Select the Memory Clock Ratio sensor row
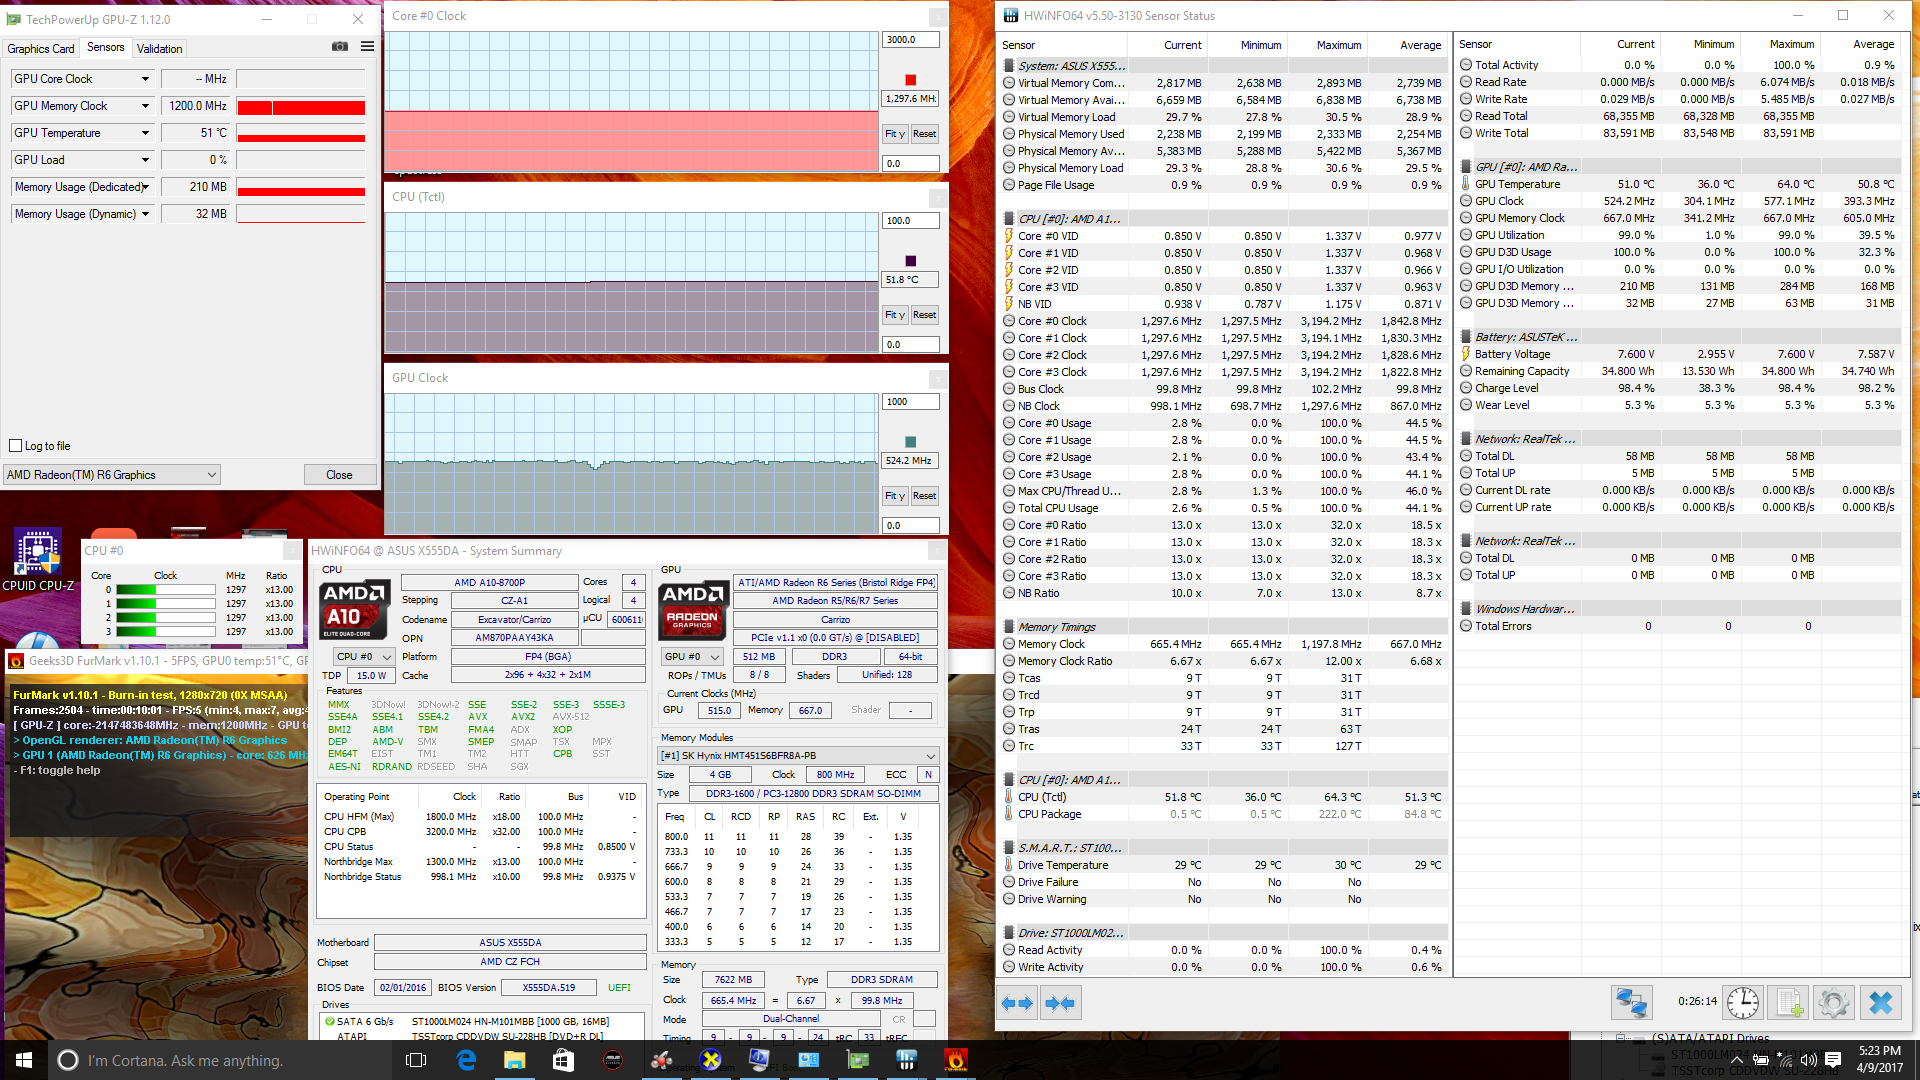Screen dimensions: 1920x1080 (1224, 661)
